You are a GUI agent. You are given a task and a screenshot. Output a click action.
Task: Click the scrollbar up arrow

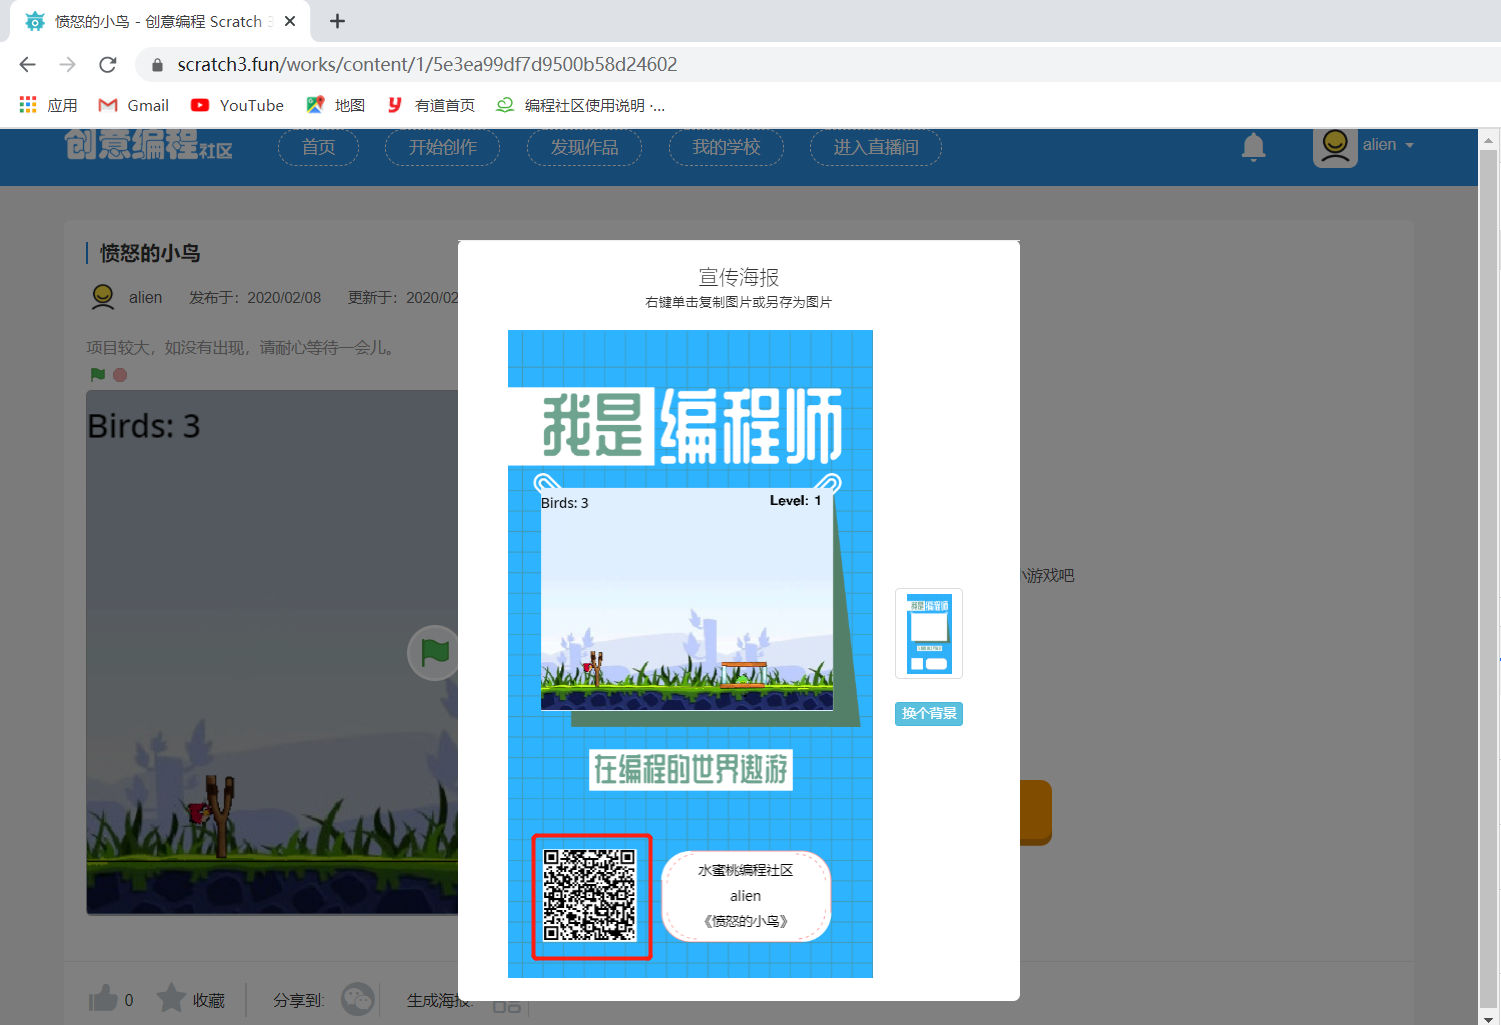coord(1488,139)
